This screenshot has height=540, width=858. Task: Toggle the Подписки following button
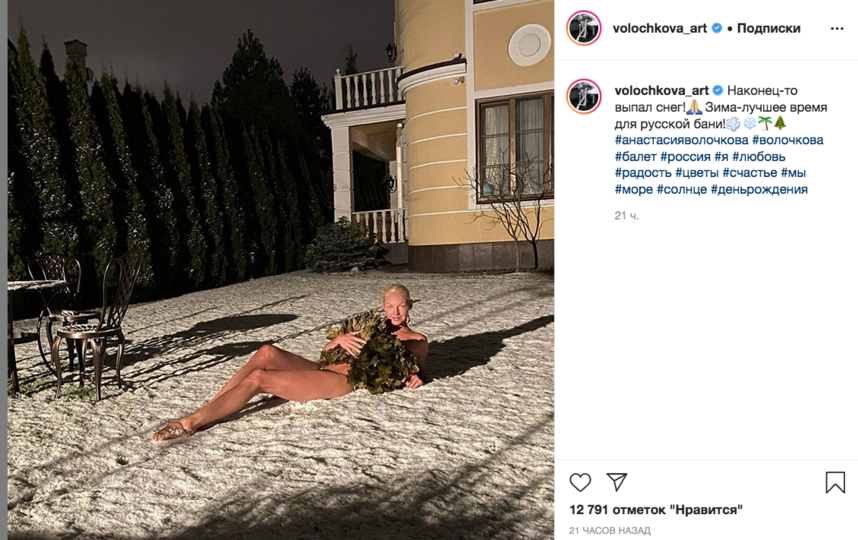point(768,28)
